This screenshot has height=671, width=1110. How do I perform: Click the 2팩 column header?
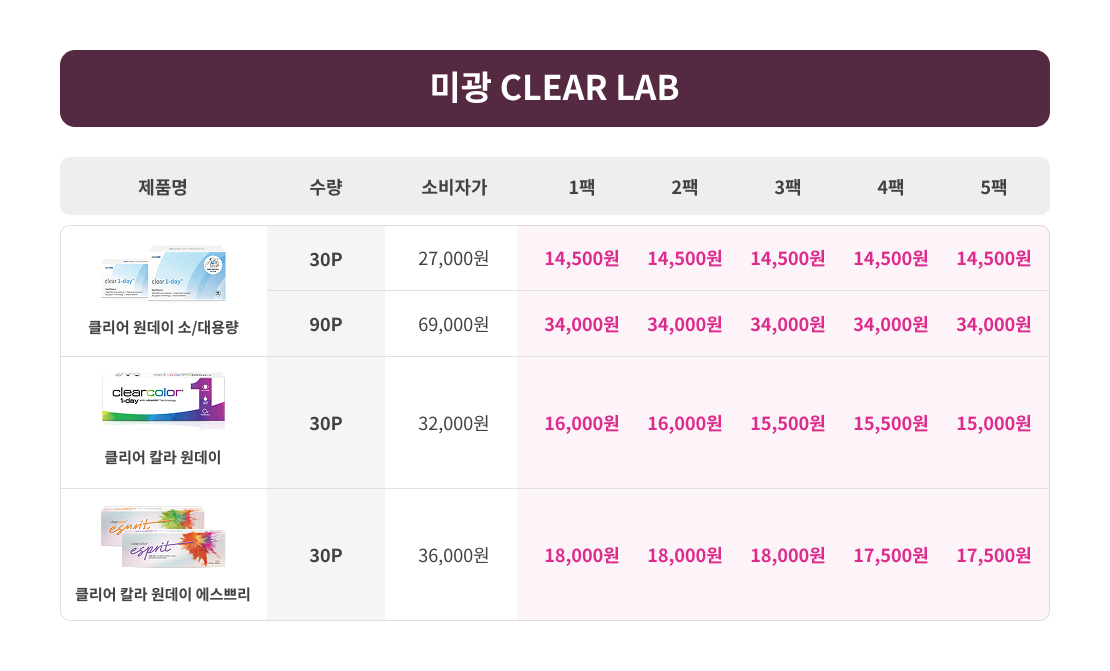coord(685,186)
